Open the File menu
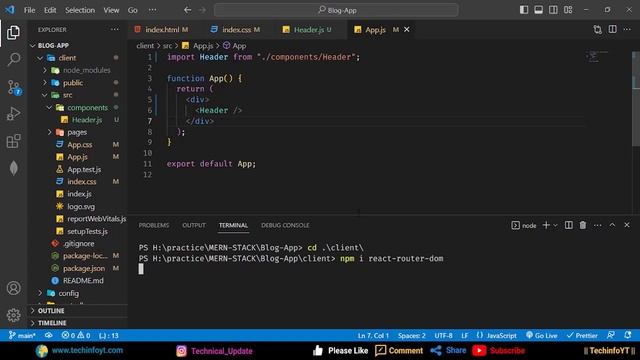 (x=29, y=10)
